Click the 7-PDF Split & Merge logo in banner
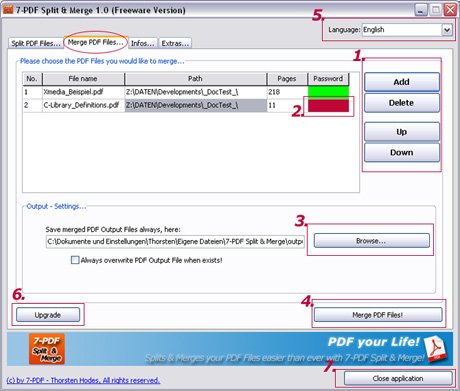Screen dimensions: 460x391 coord(47,349)
